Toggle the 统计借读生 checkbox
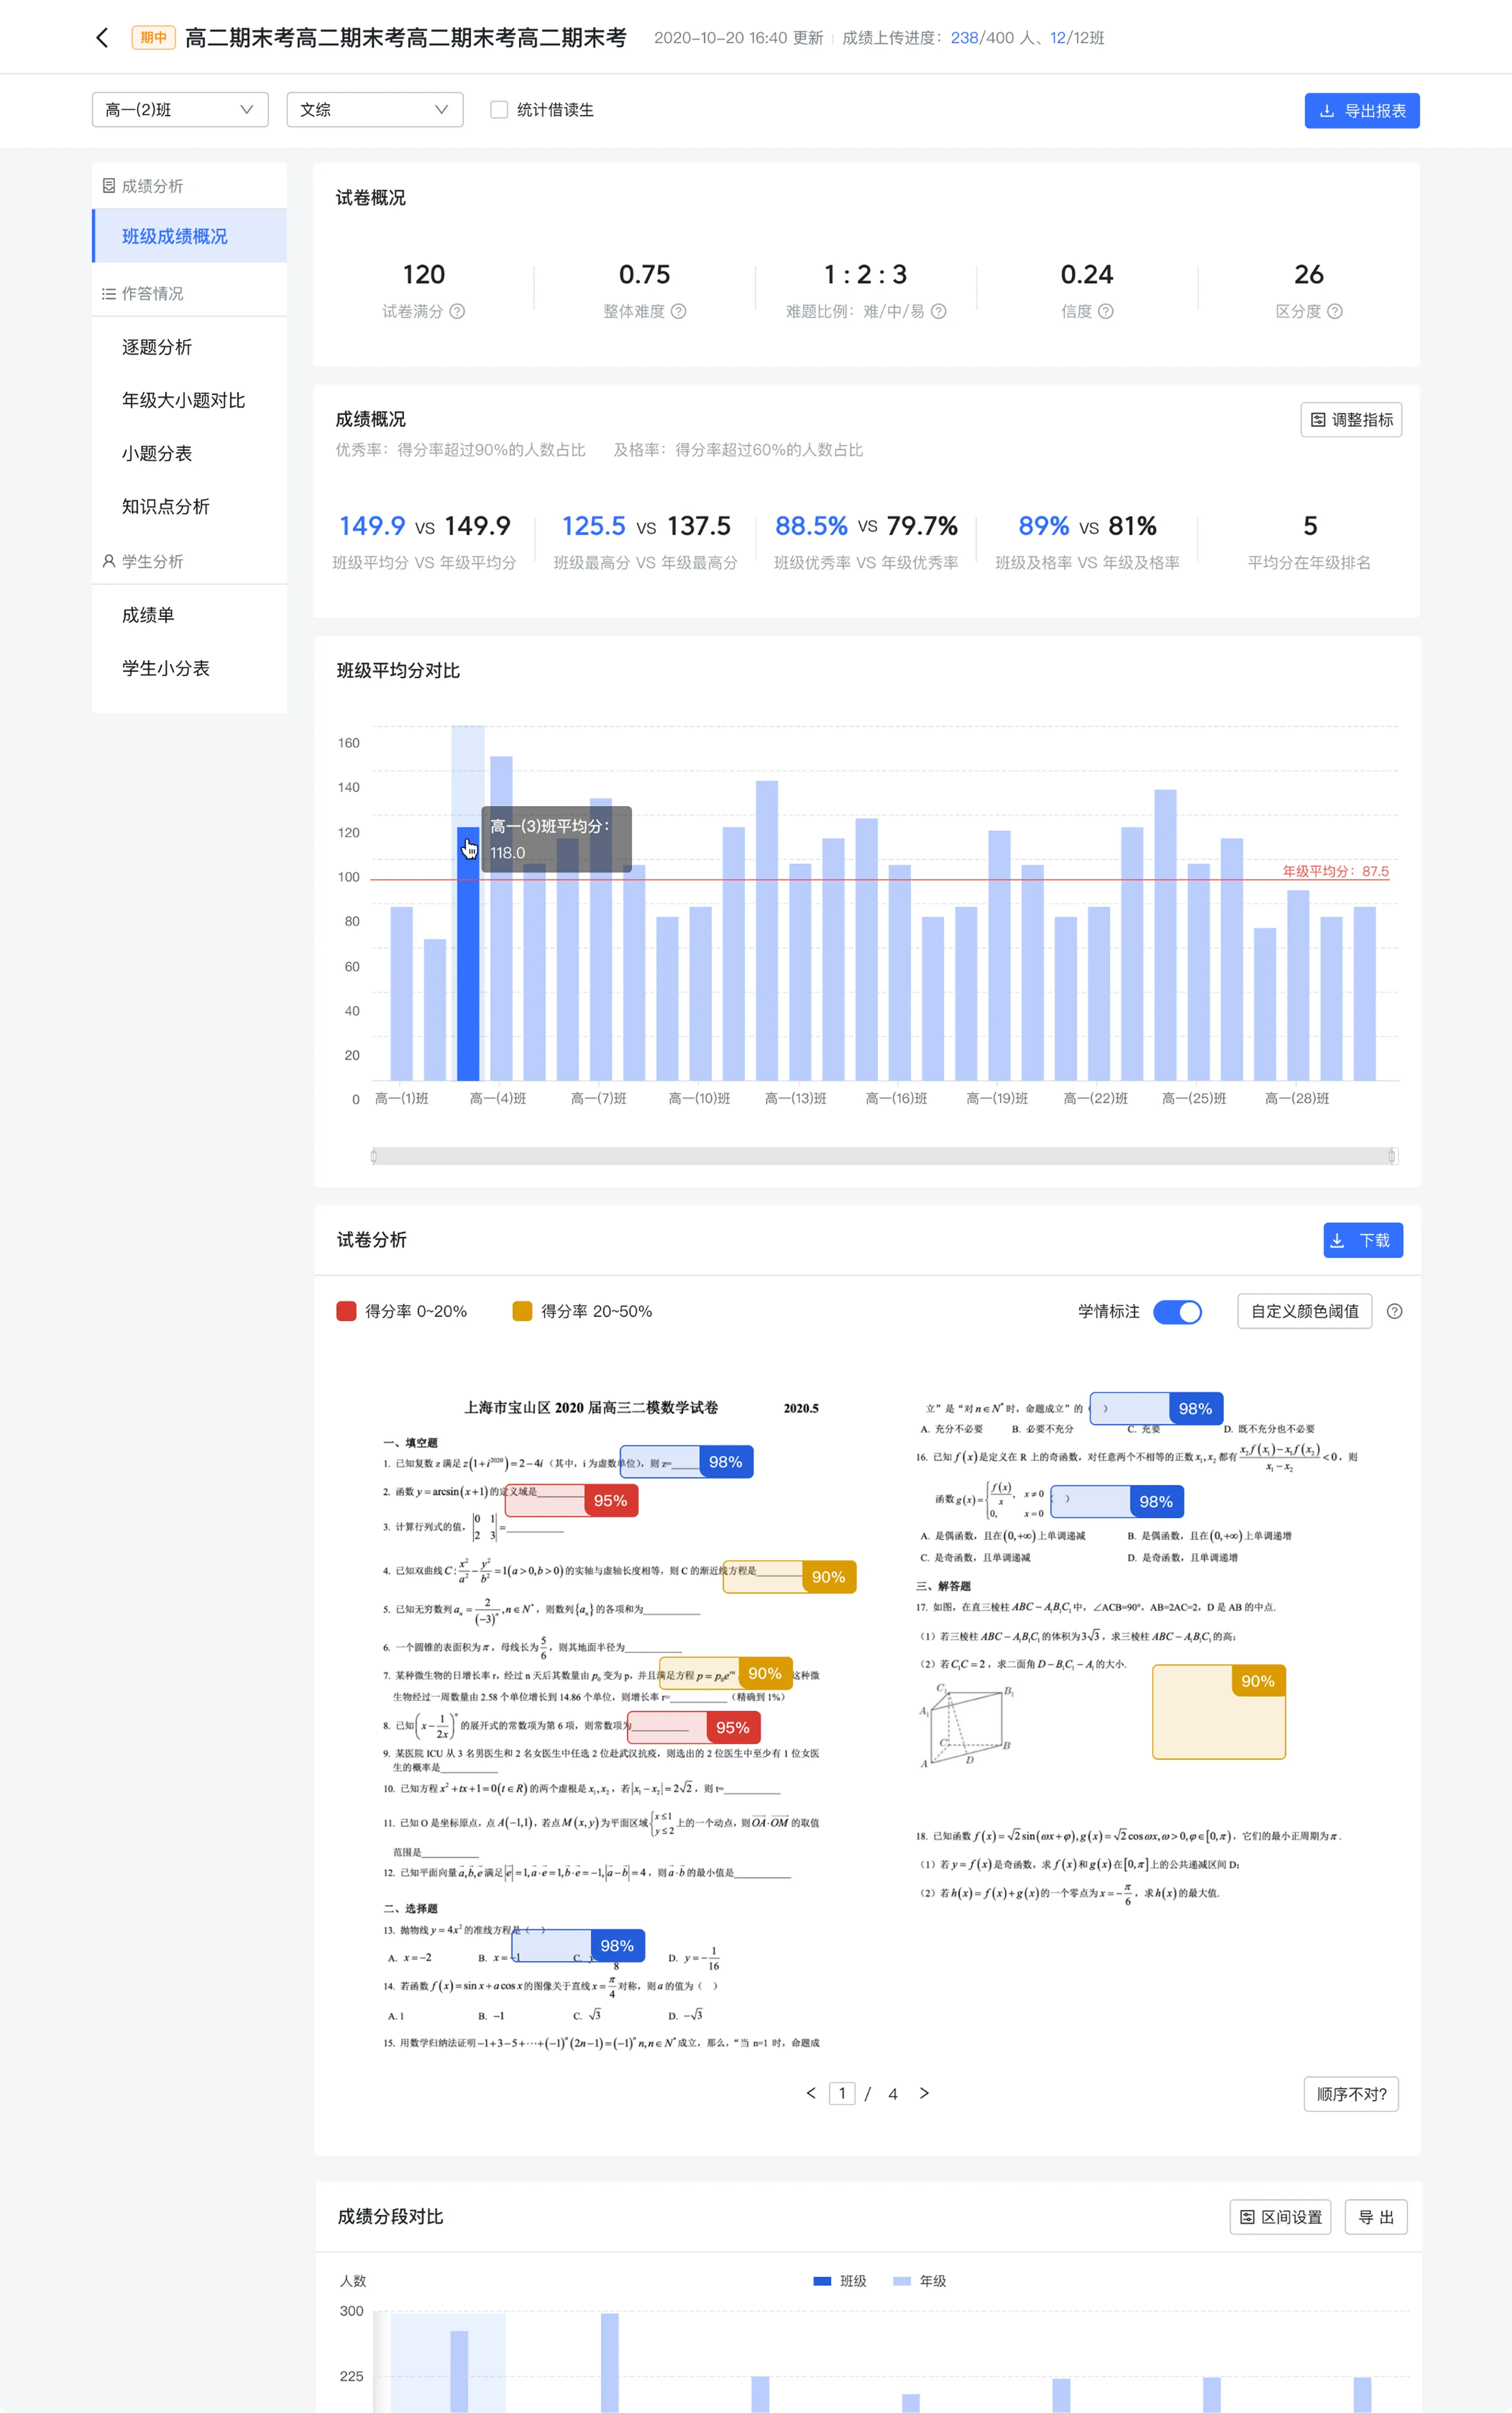The image size is (1512, 2413). click(x=499, y=110)
